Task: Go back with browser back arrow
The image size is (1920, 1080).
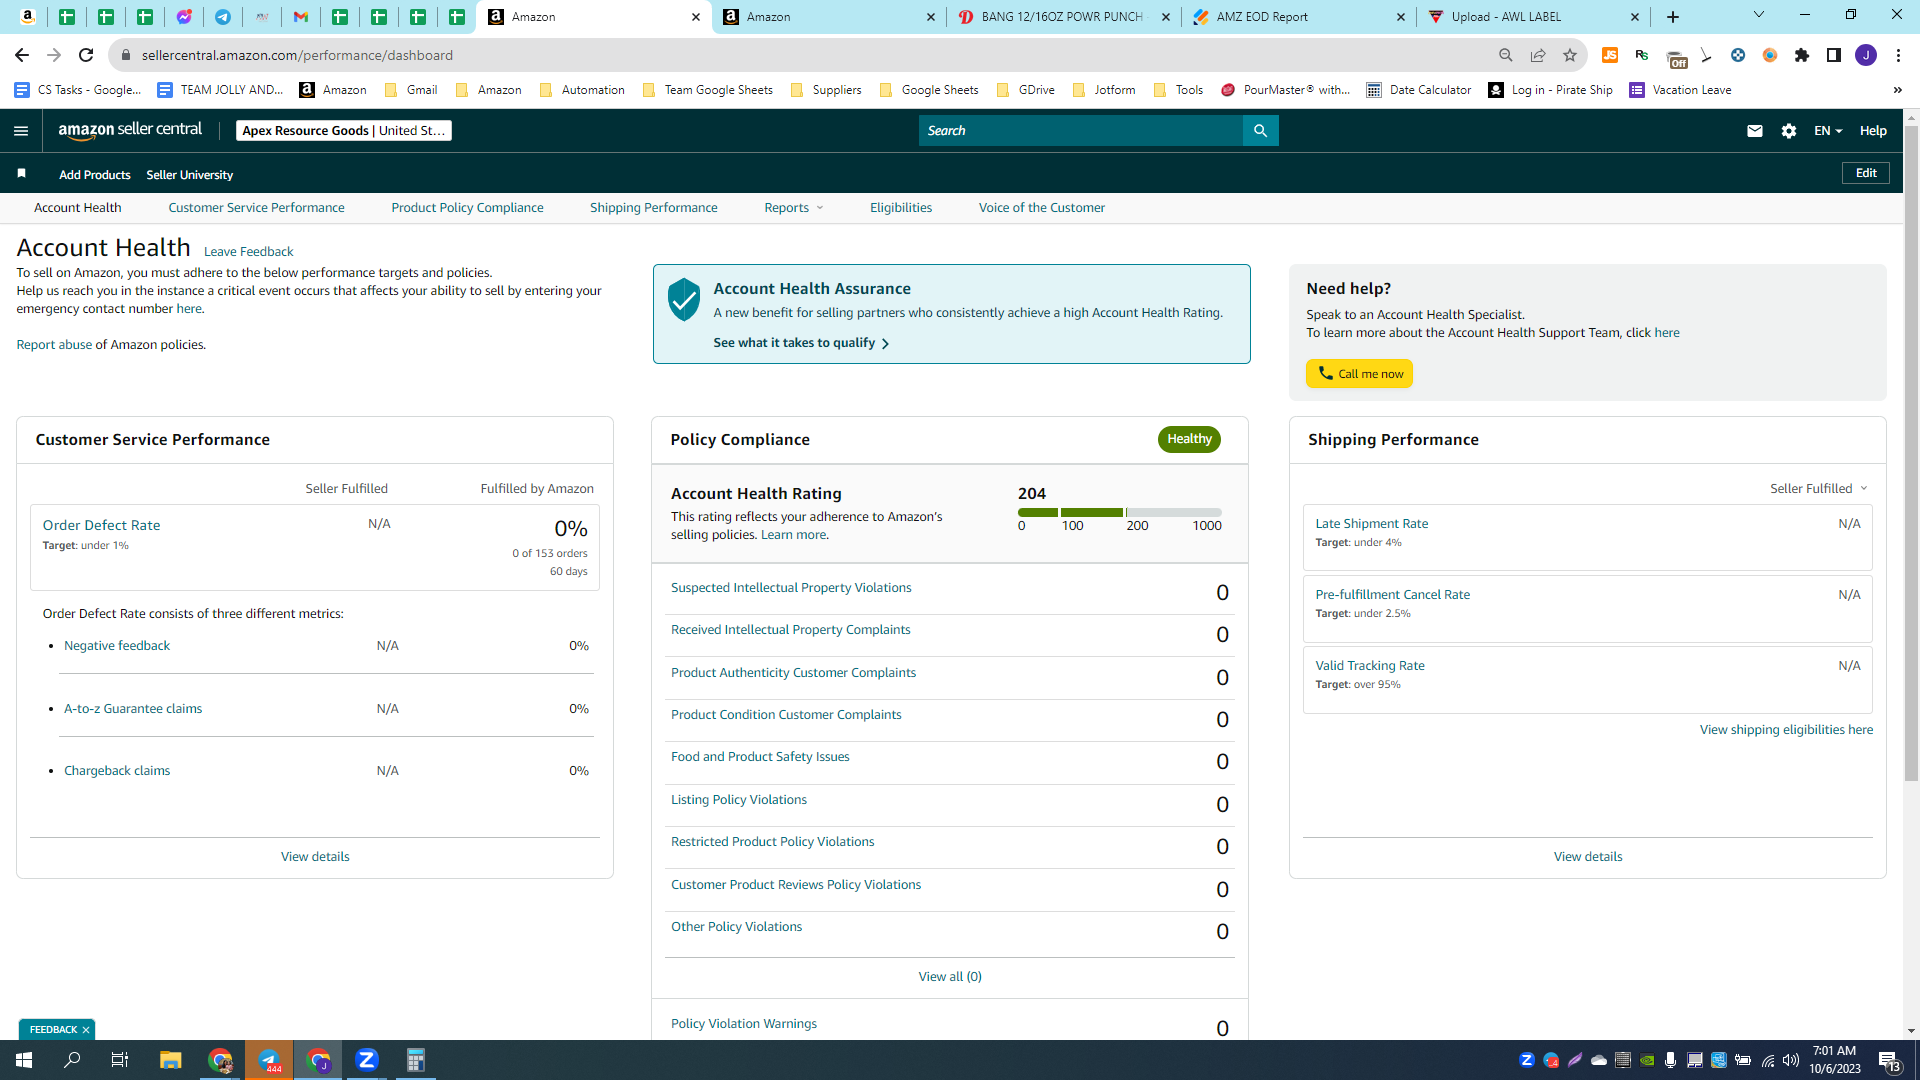Action: click(x=22, y=55)
